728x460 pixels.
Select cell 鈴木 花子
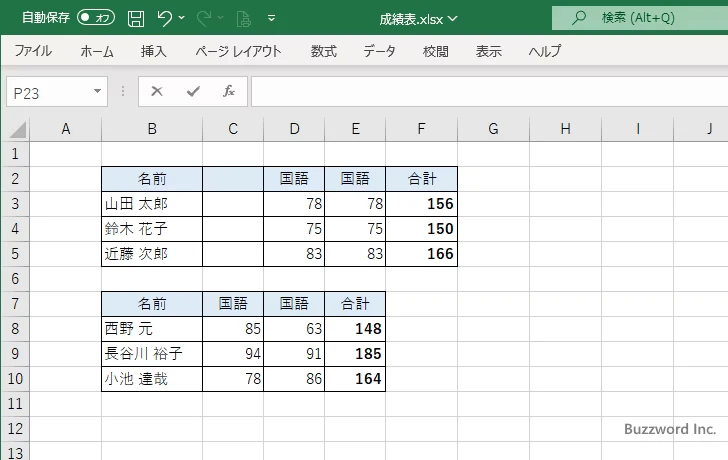152,229
